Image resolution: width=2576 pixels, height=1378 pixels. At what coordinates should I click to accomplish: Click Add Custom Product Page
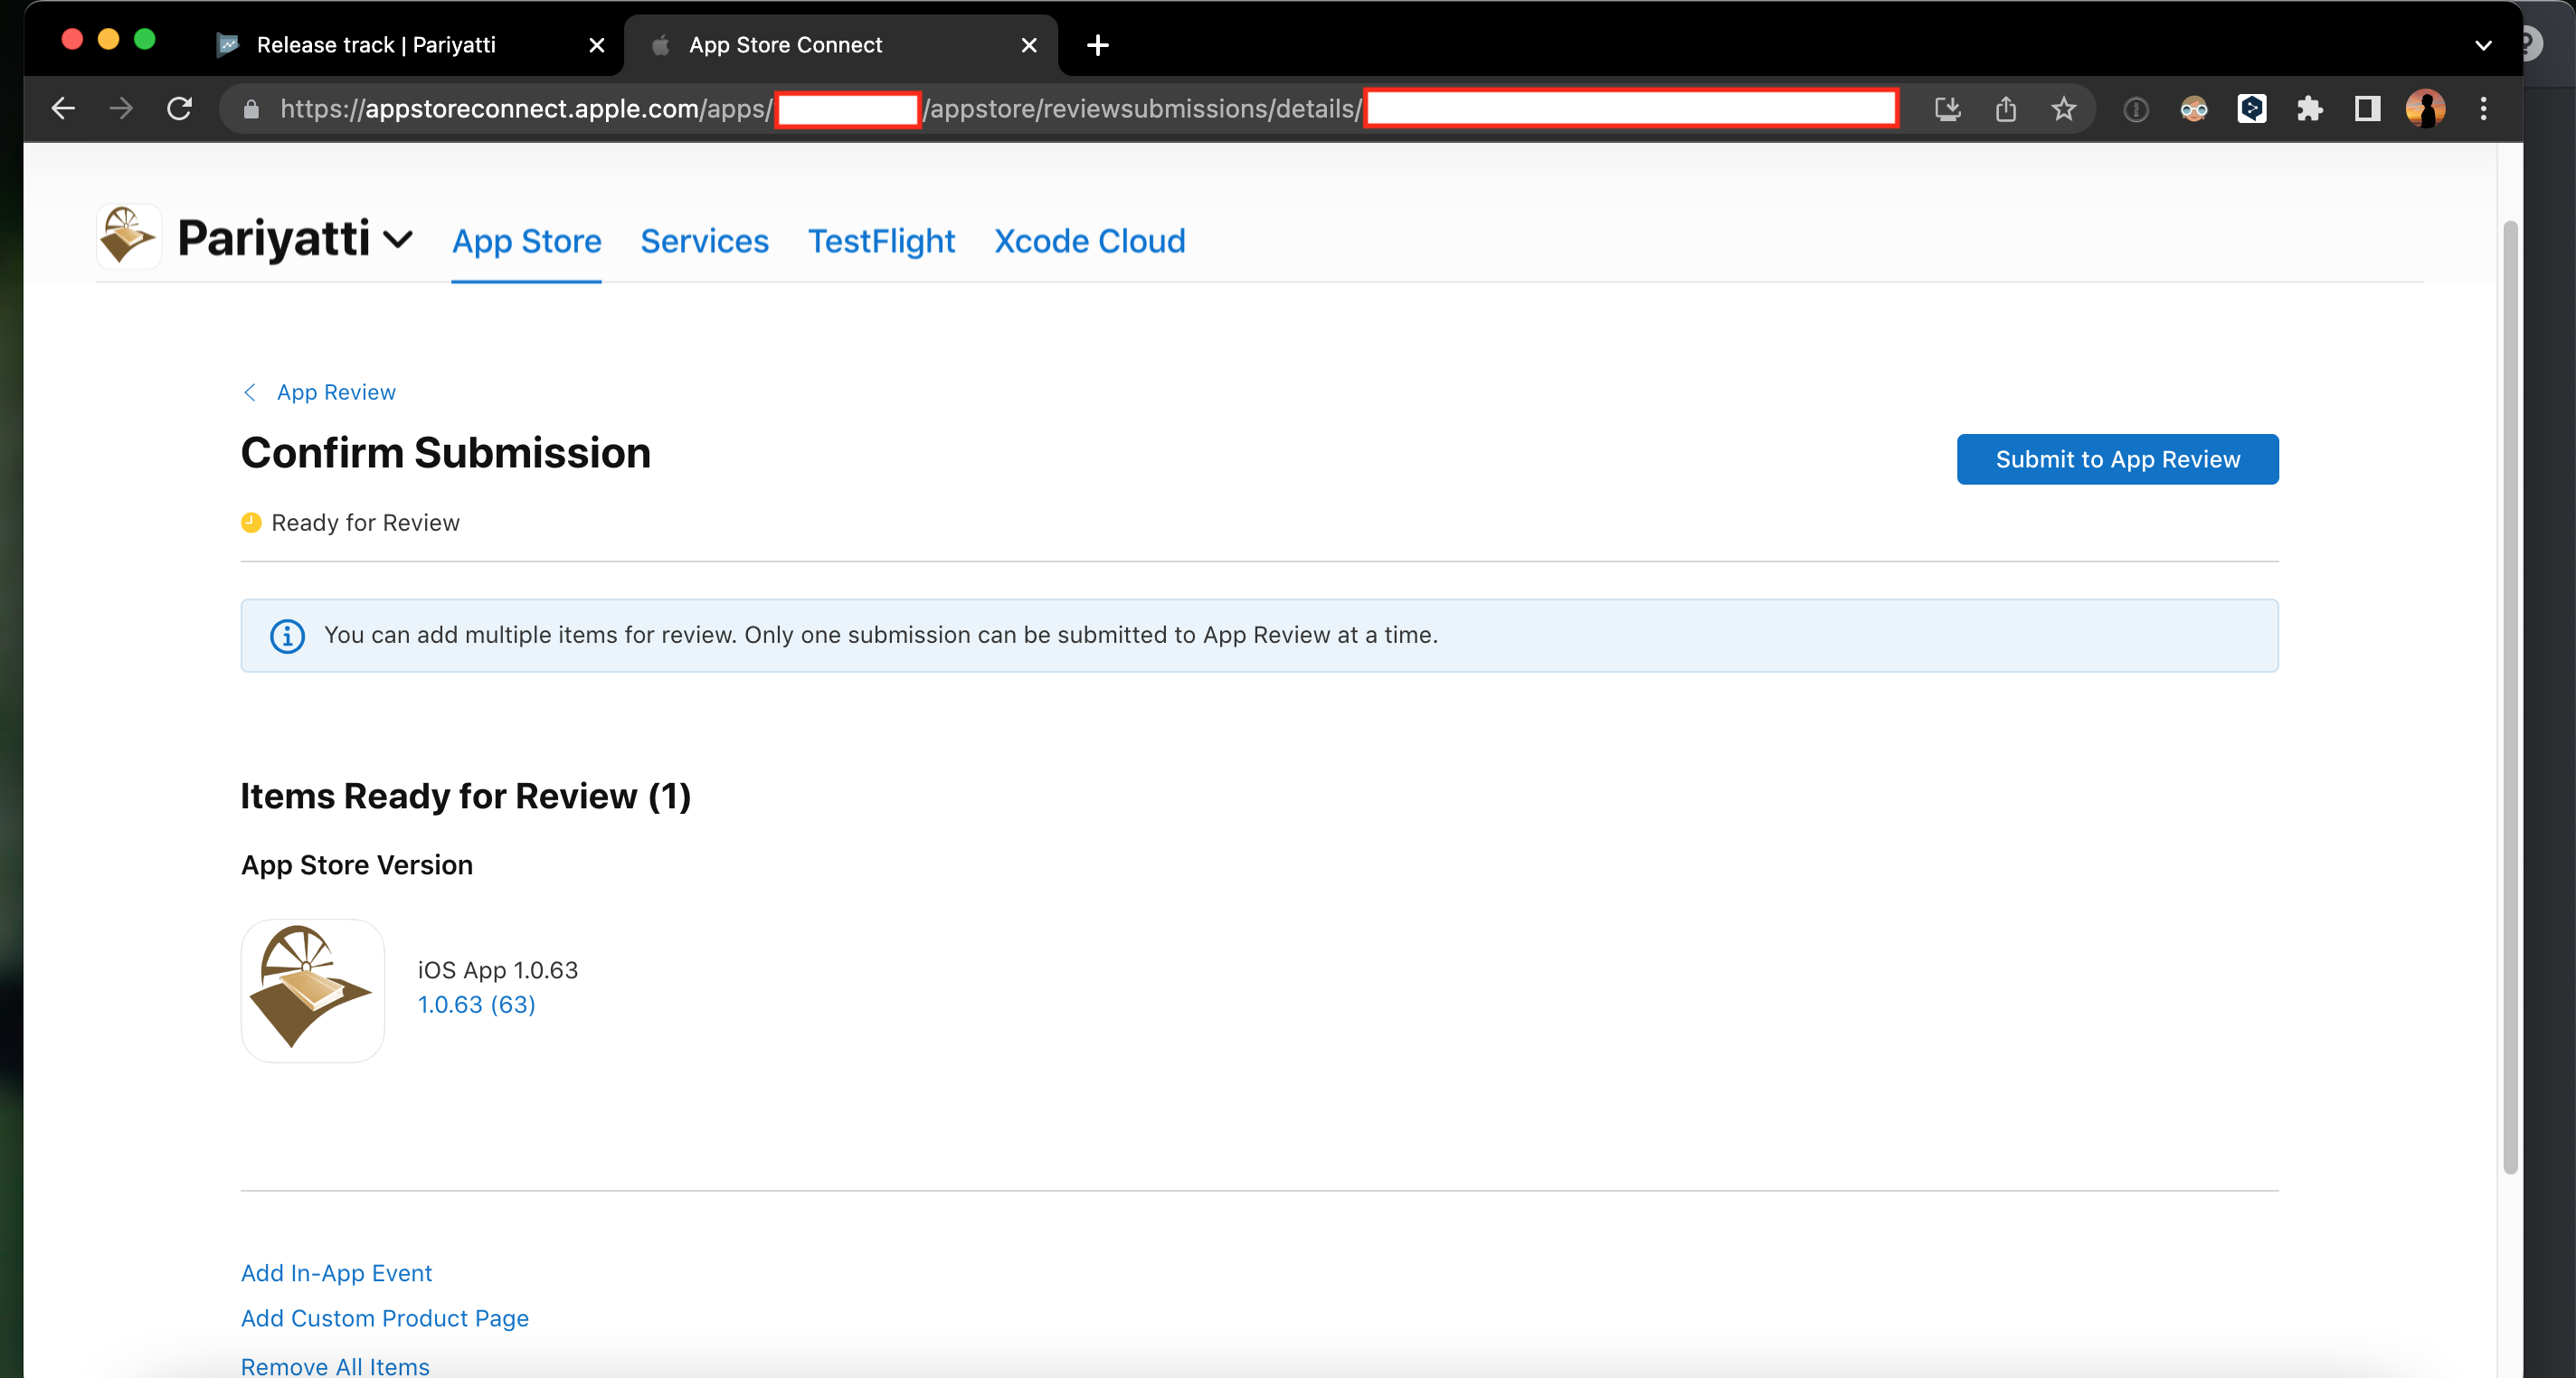pos(384,1318)
